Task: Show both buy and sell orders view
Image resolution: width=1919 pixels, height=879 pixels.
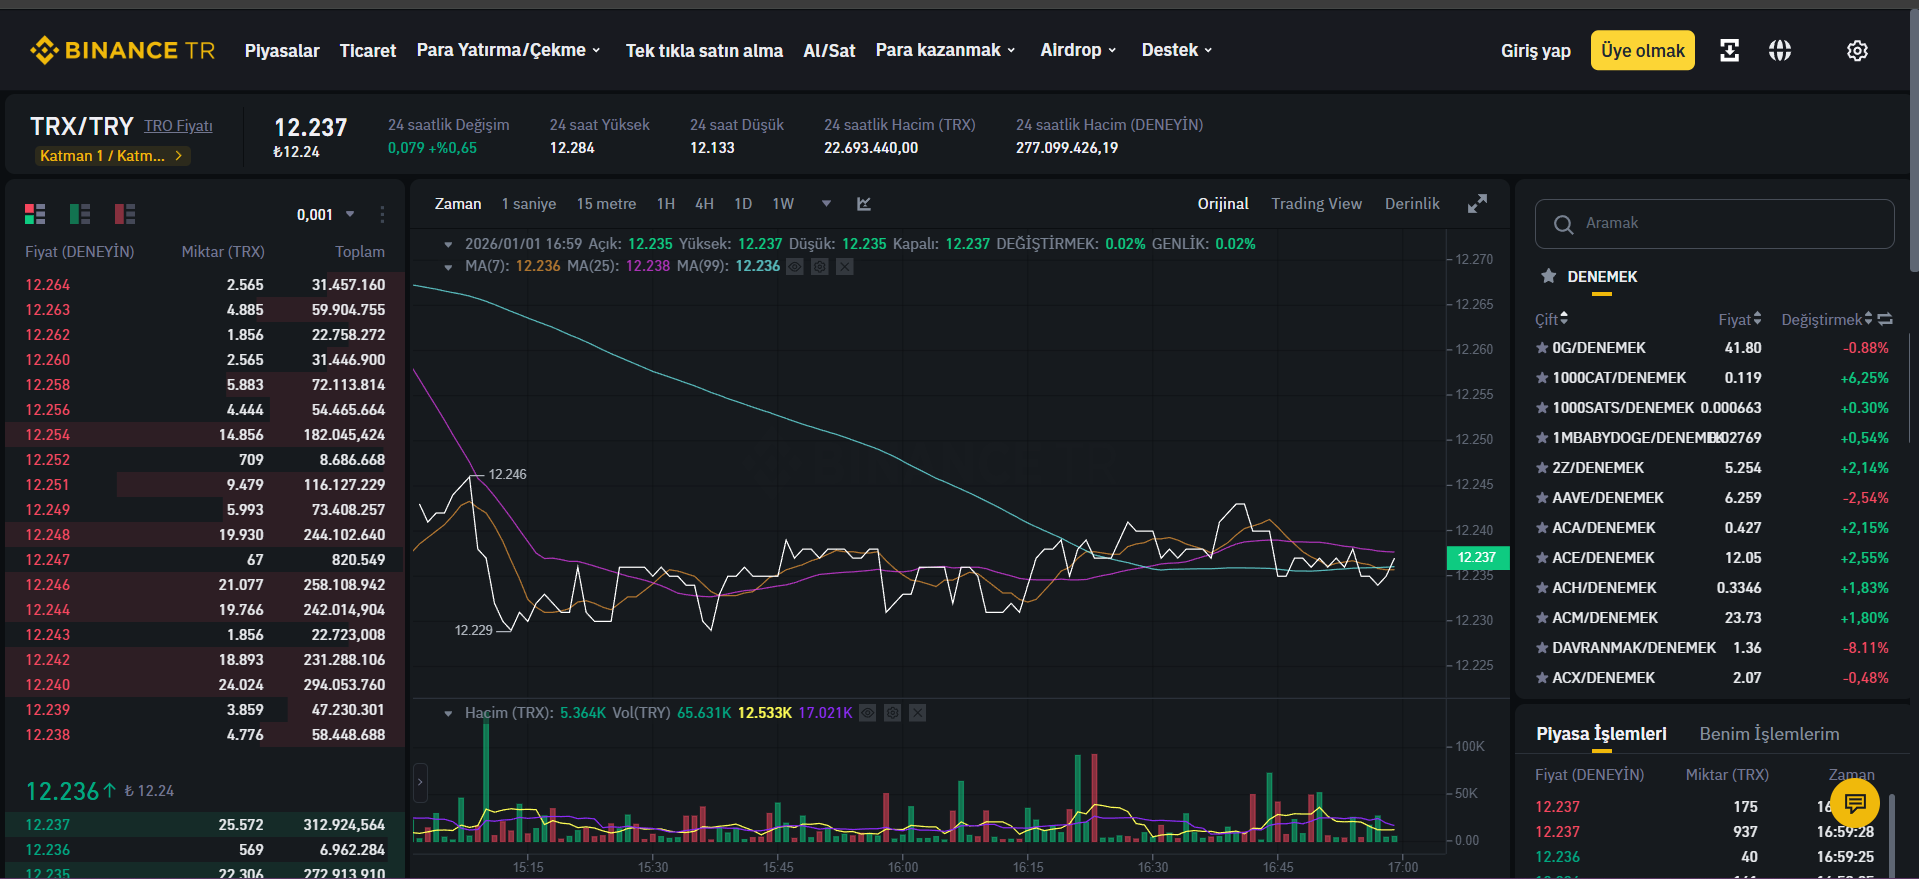Action: coord(35,214)
